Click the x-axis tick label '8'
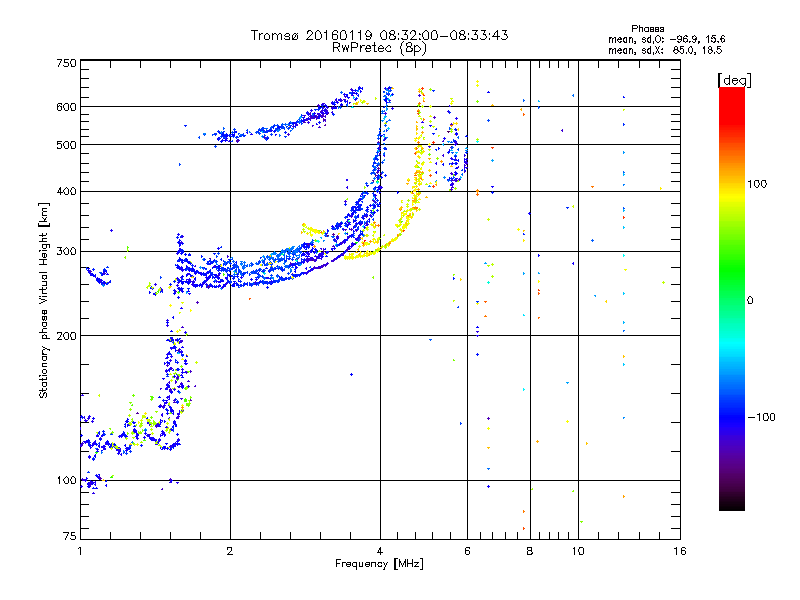This screenshot has width=800, height=600. pyautogui.click(x=530, y=551)
